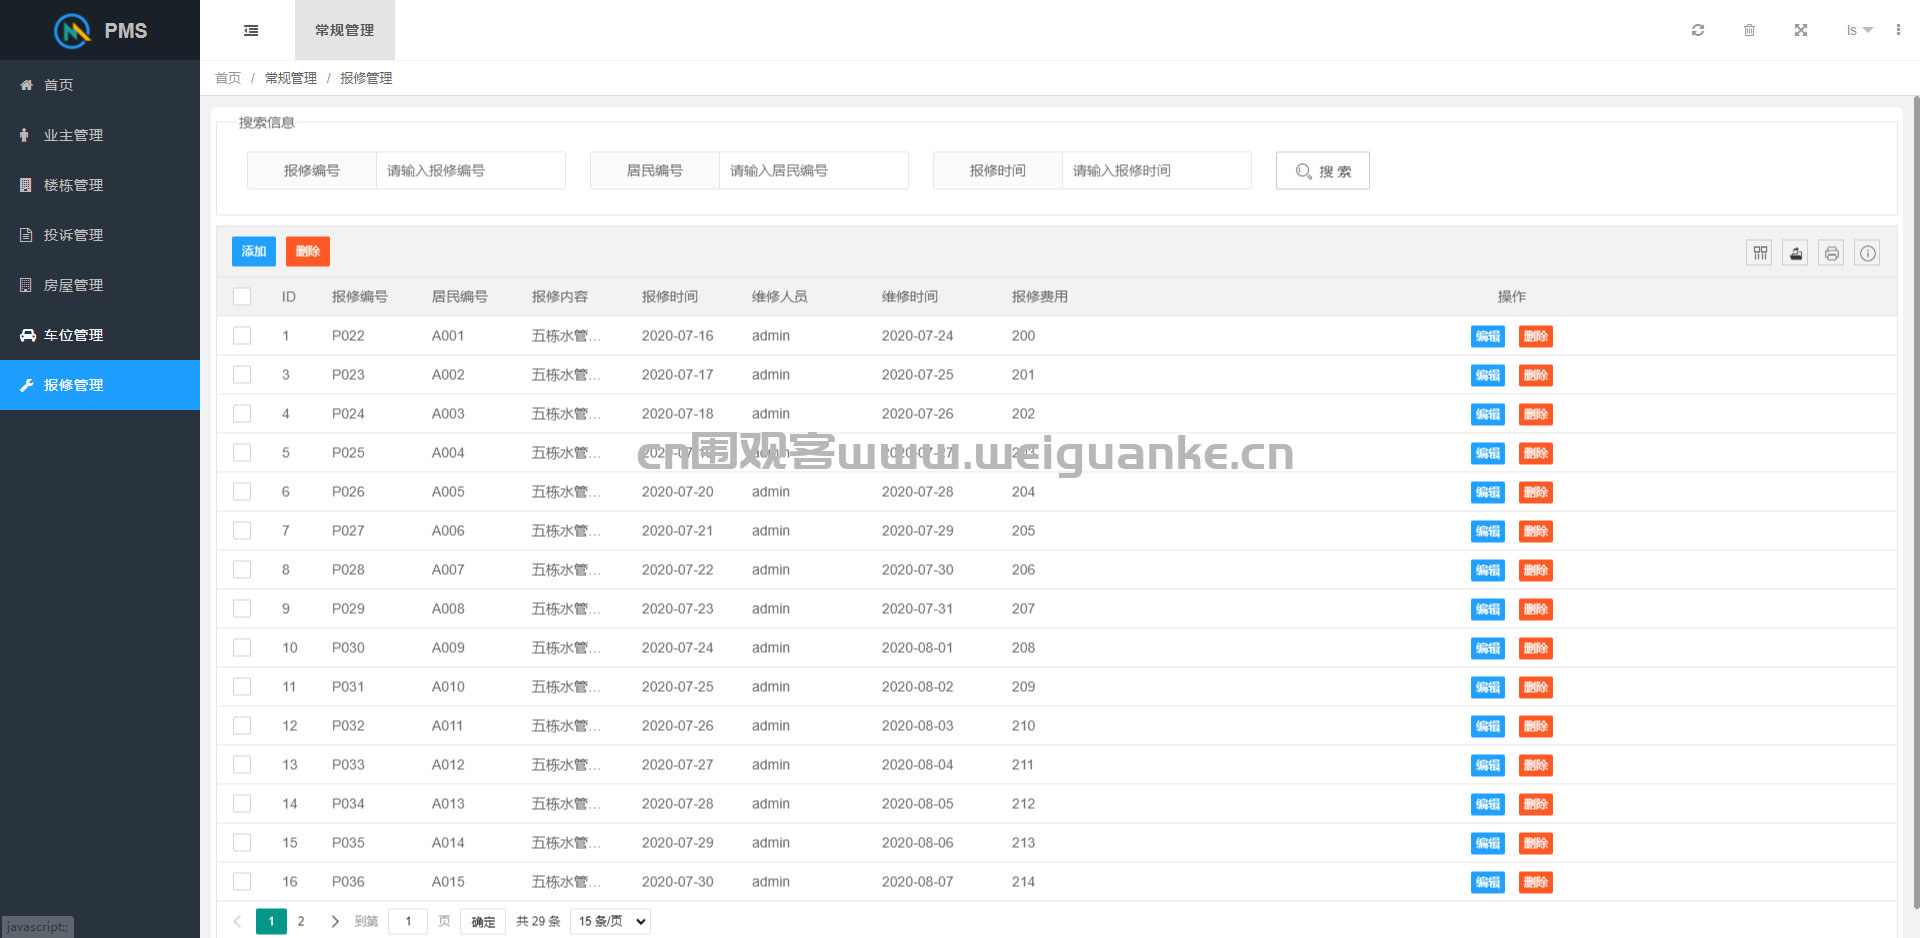Check the row for P028
This screenshot has width=1920, height=938.
point(242,570)
